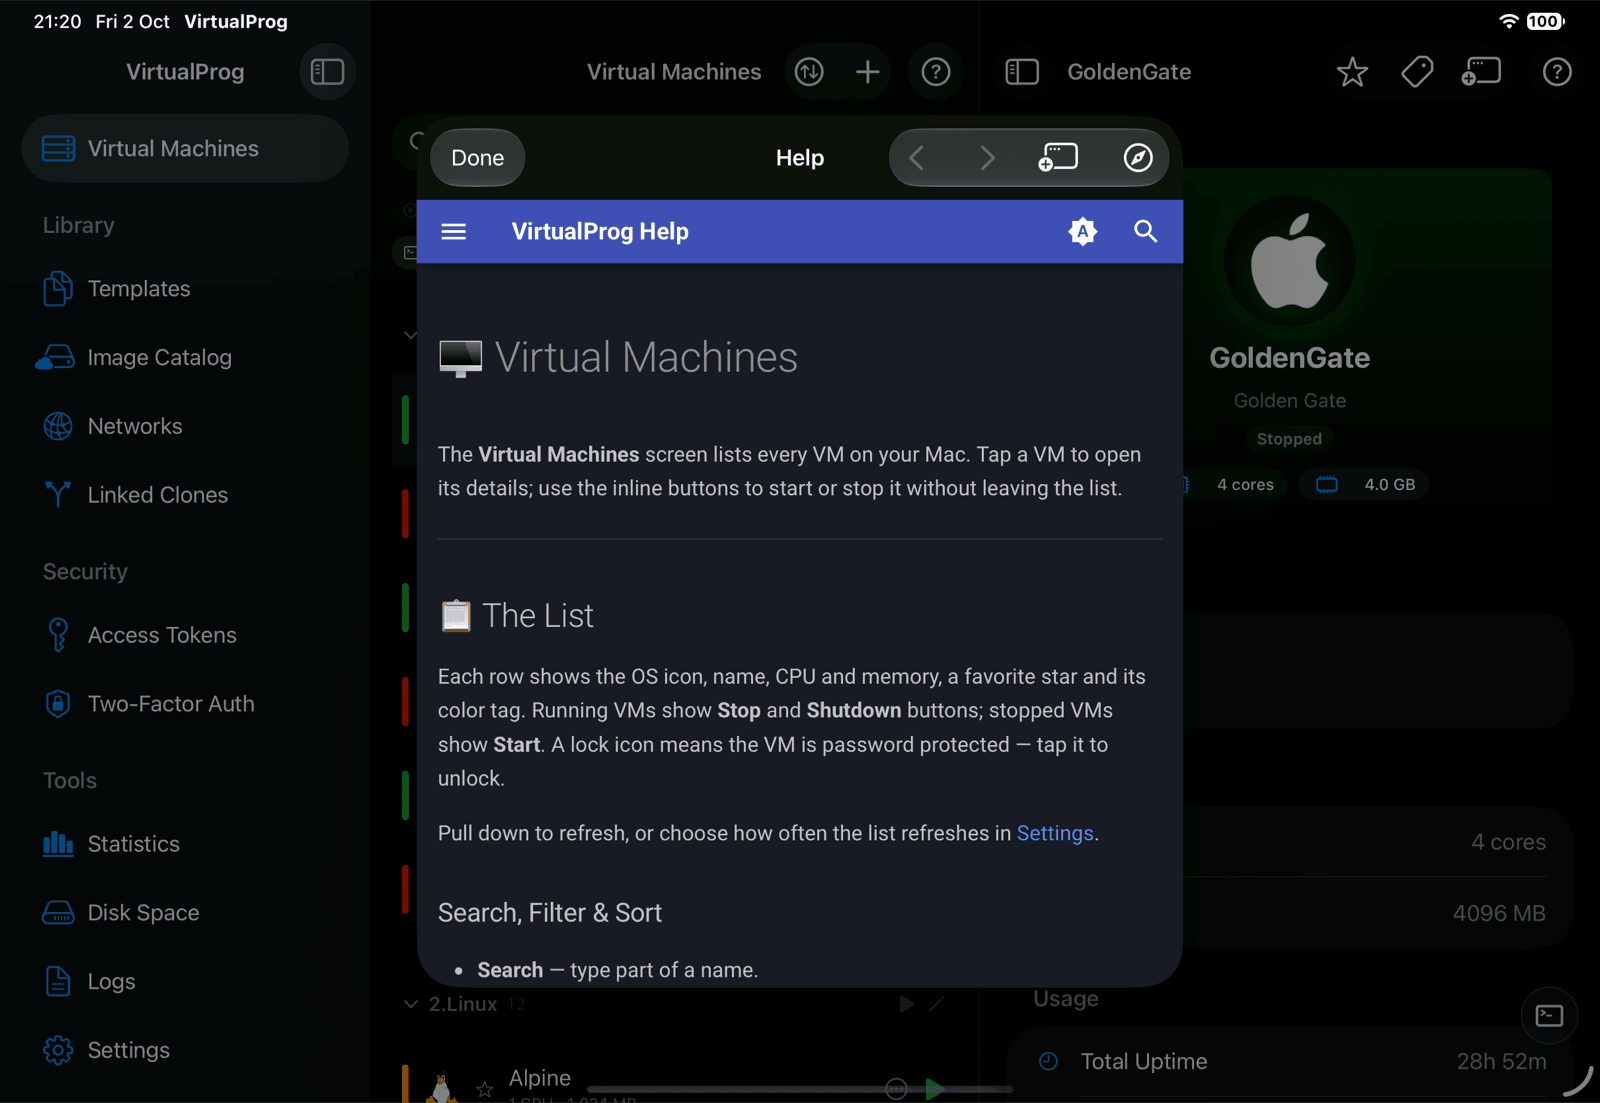
Task: Favorite the Alpine VM star
Action: pos(485,1090)
